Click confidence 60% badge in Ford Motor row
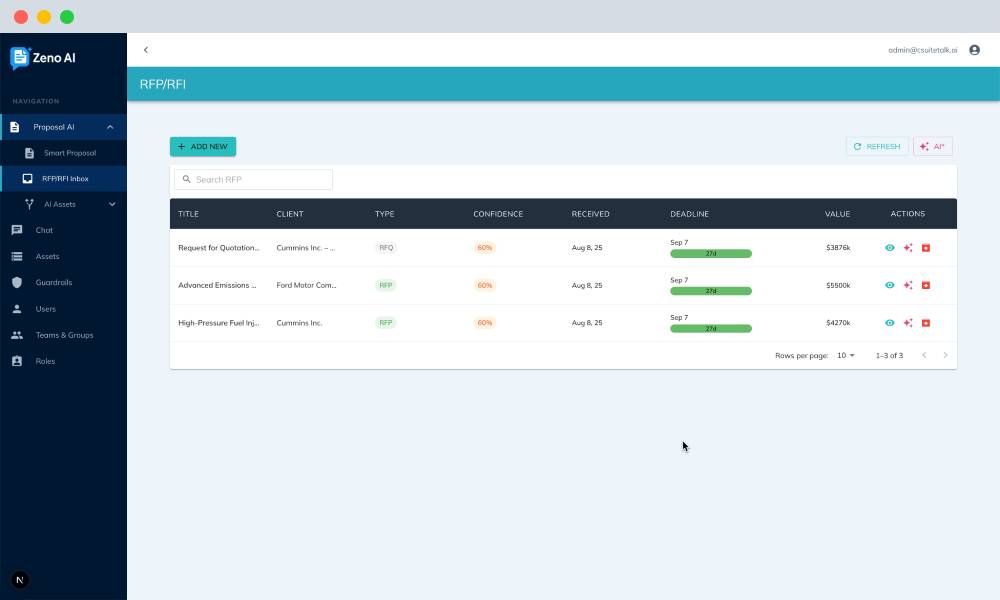 (485, 285)
